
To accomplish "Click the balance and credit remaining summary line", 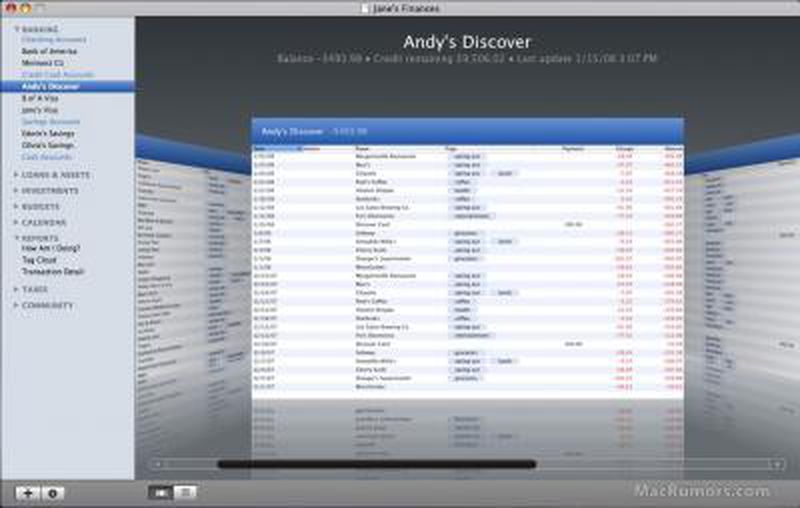I will point(467,59).
